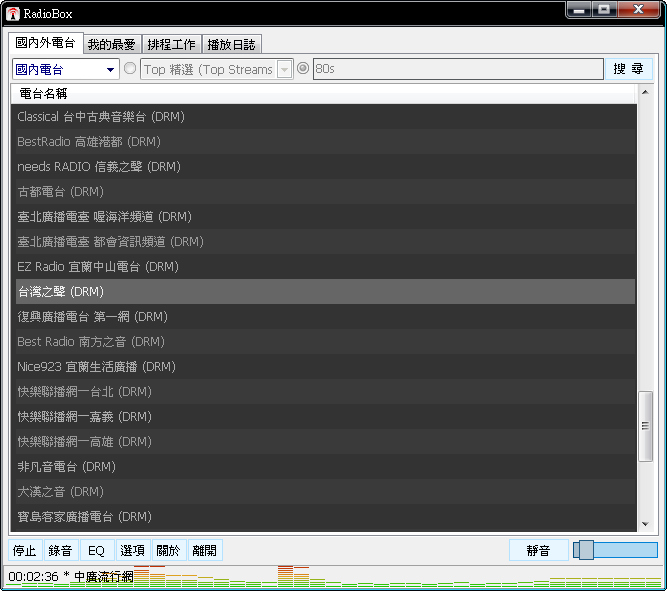667x591 pixels.
Task: Select 臺北廣播電臺 喔海洋頻道 (DRM)
Action: pyautogui.click(x=325, y=217)
